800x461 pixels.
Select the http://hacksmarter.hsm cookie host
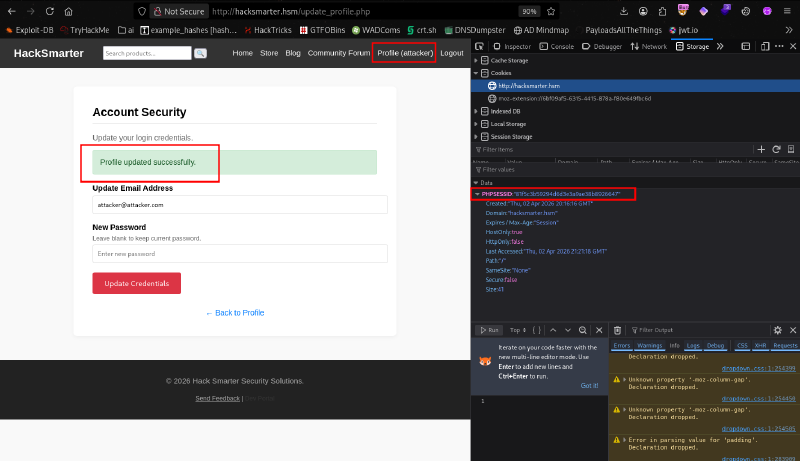coord(635,86)
